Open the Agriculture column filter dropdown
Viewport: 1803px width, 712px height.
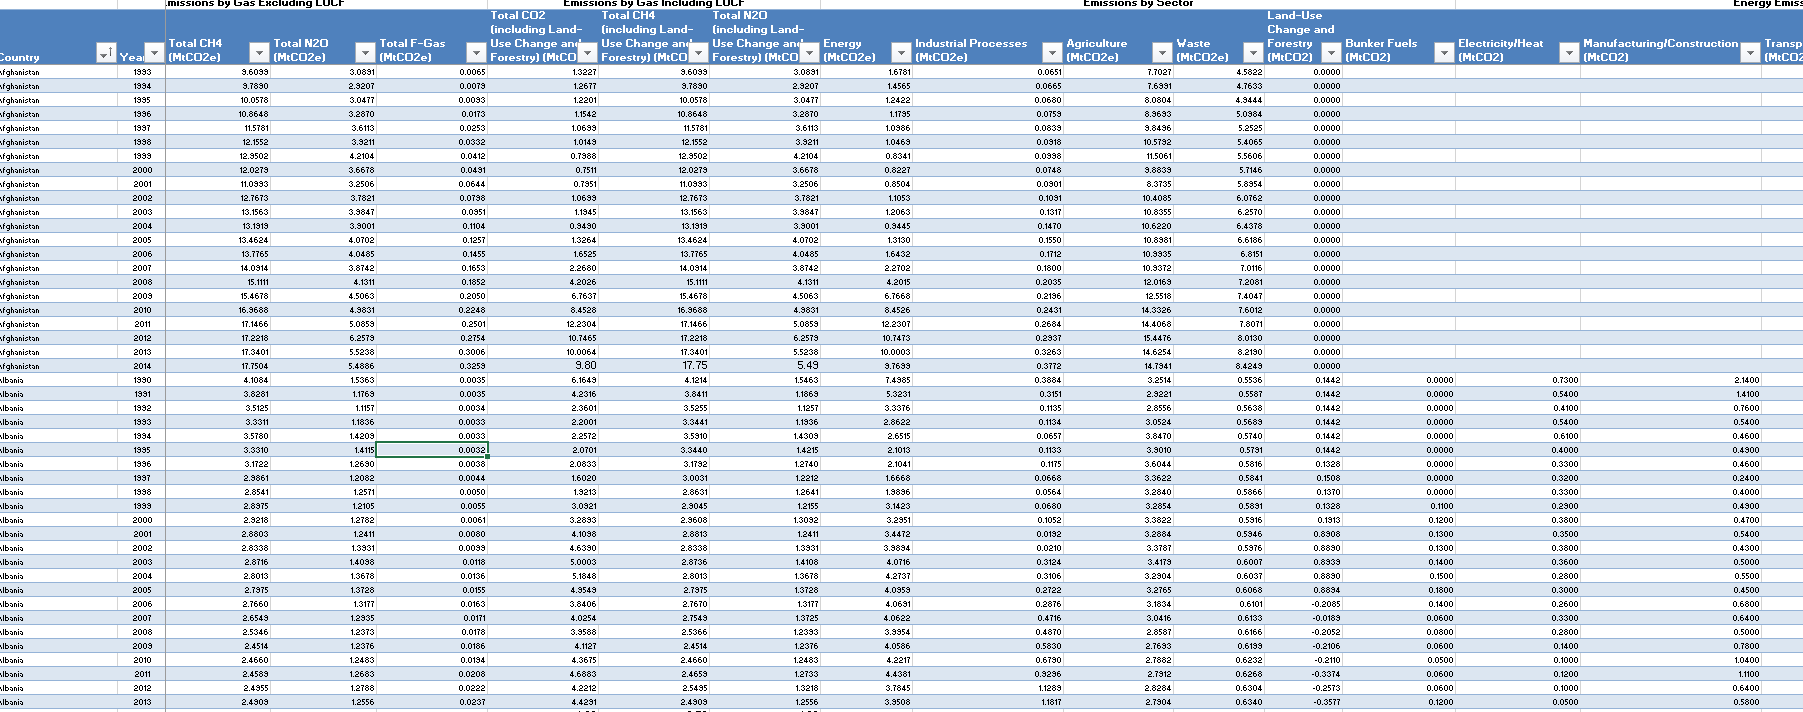pyautogui.click(x=1162, y=53)
